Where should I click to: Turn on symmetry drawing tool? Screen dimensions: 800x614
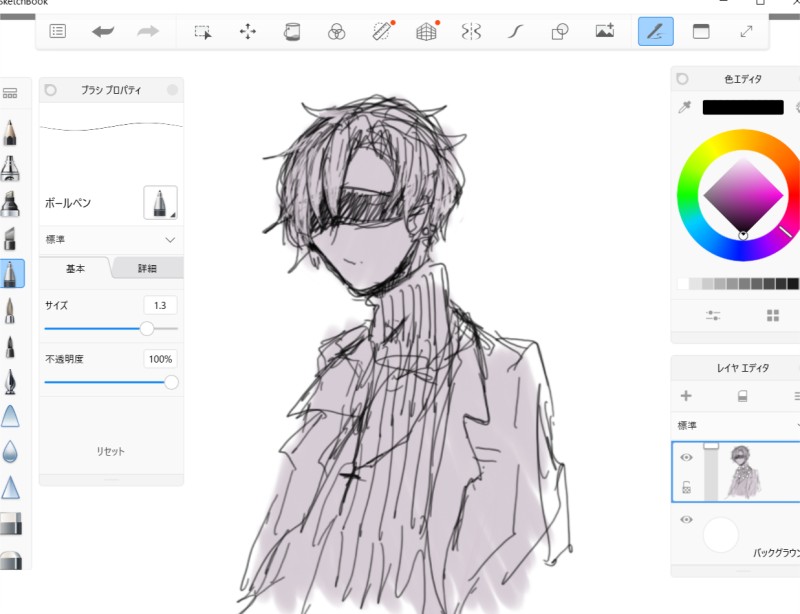click(x=471, y=32)
